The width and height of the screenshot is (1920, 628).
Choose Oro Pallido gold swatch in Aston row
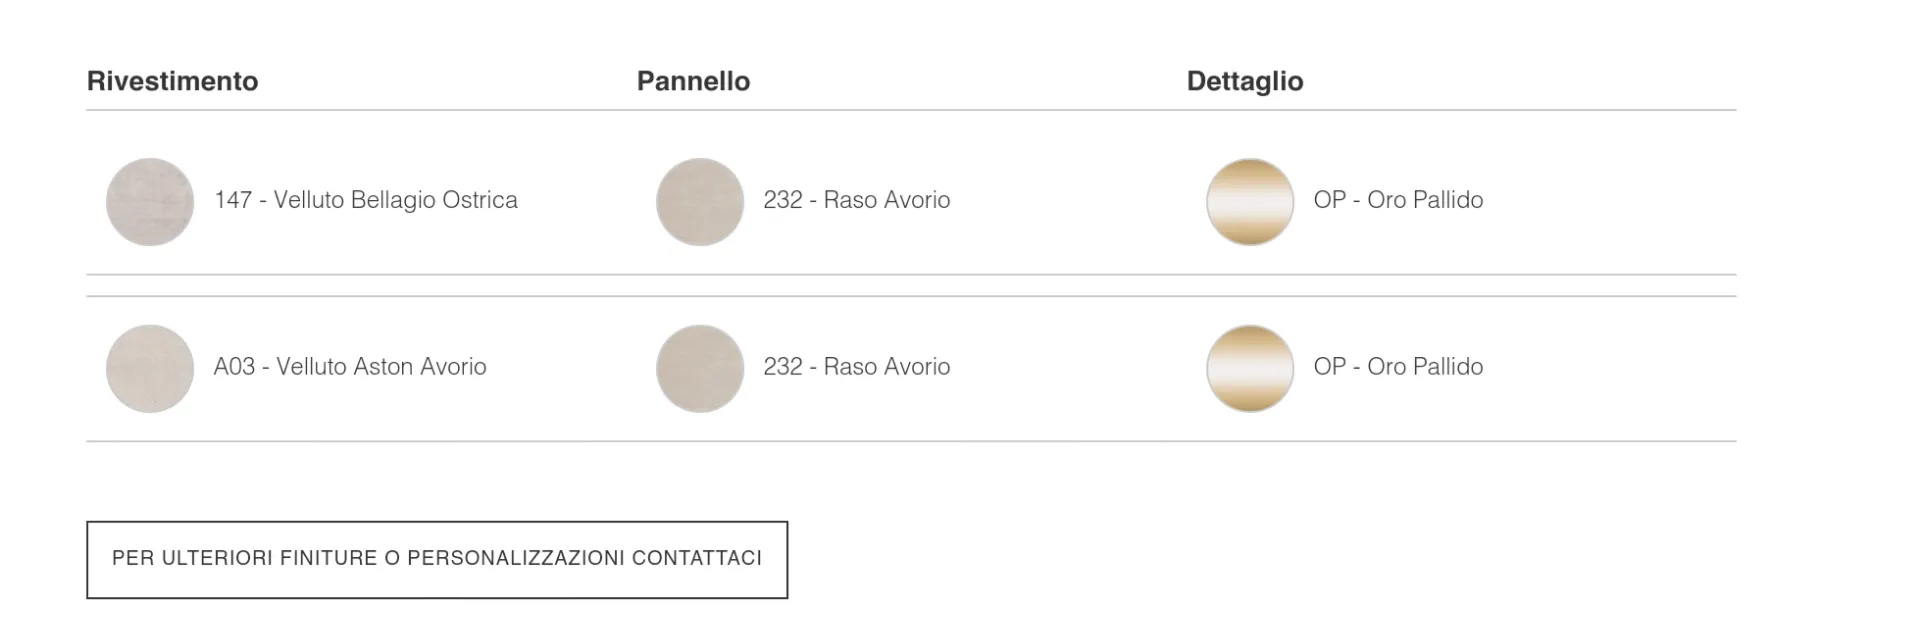pyautogui.click(x=1250, y=368)
